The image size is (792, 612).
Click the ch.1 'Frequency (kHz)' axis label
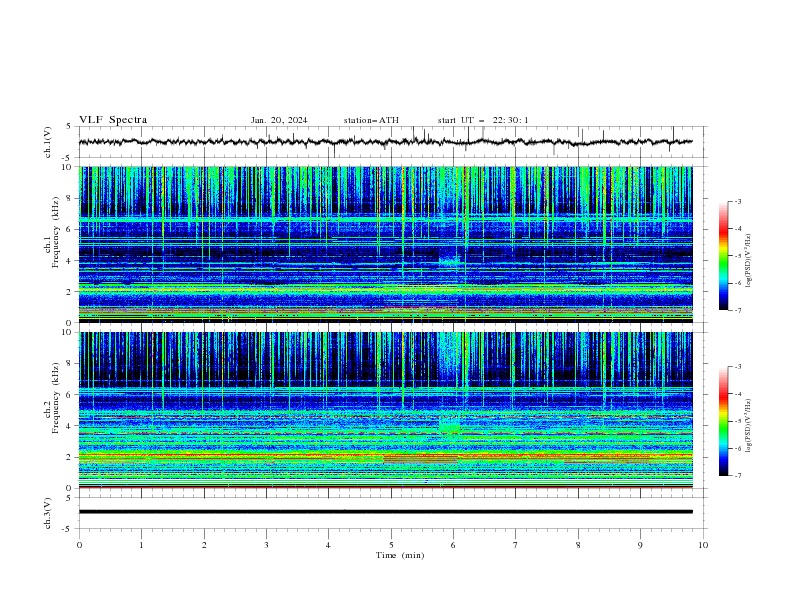pos(55,233)
